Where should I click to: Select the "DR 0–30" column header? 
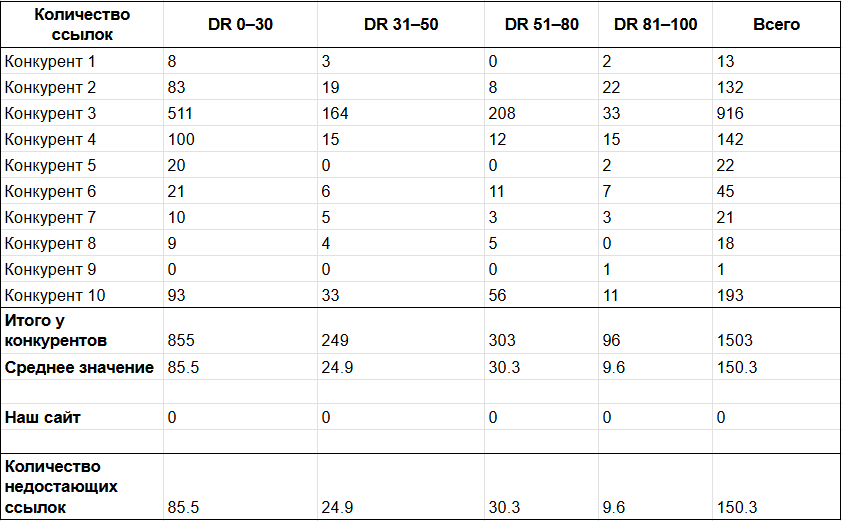tap(240, 24)
